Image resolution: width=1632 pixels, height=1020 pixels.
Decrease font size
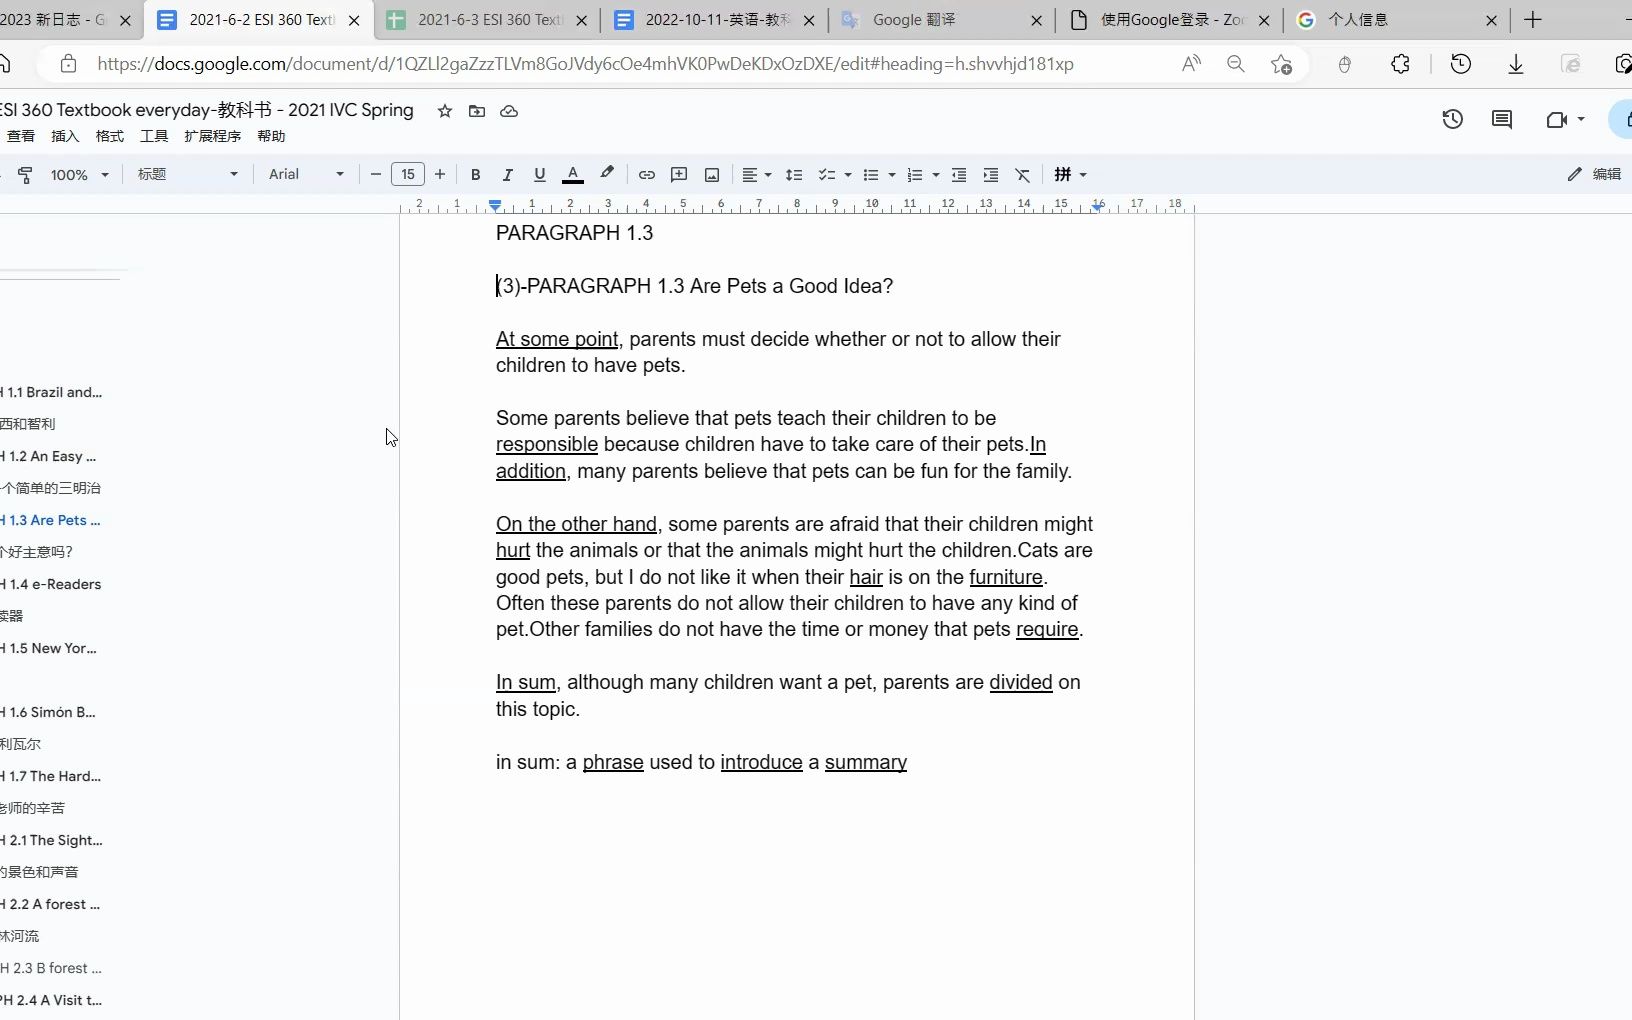(376, 175)
